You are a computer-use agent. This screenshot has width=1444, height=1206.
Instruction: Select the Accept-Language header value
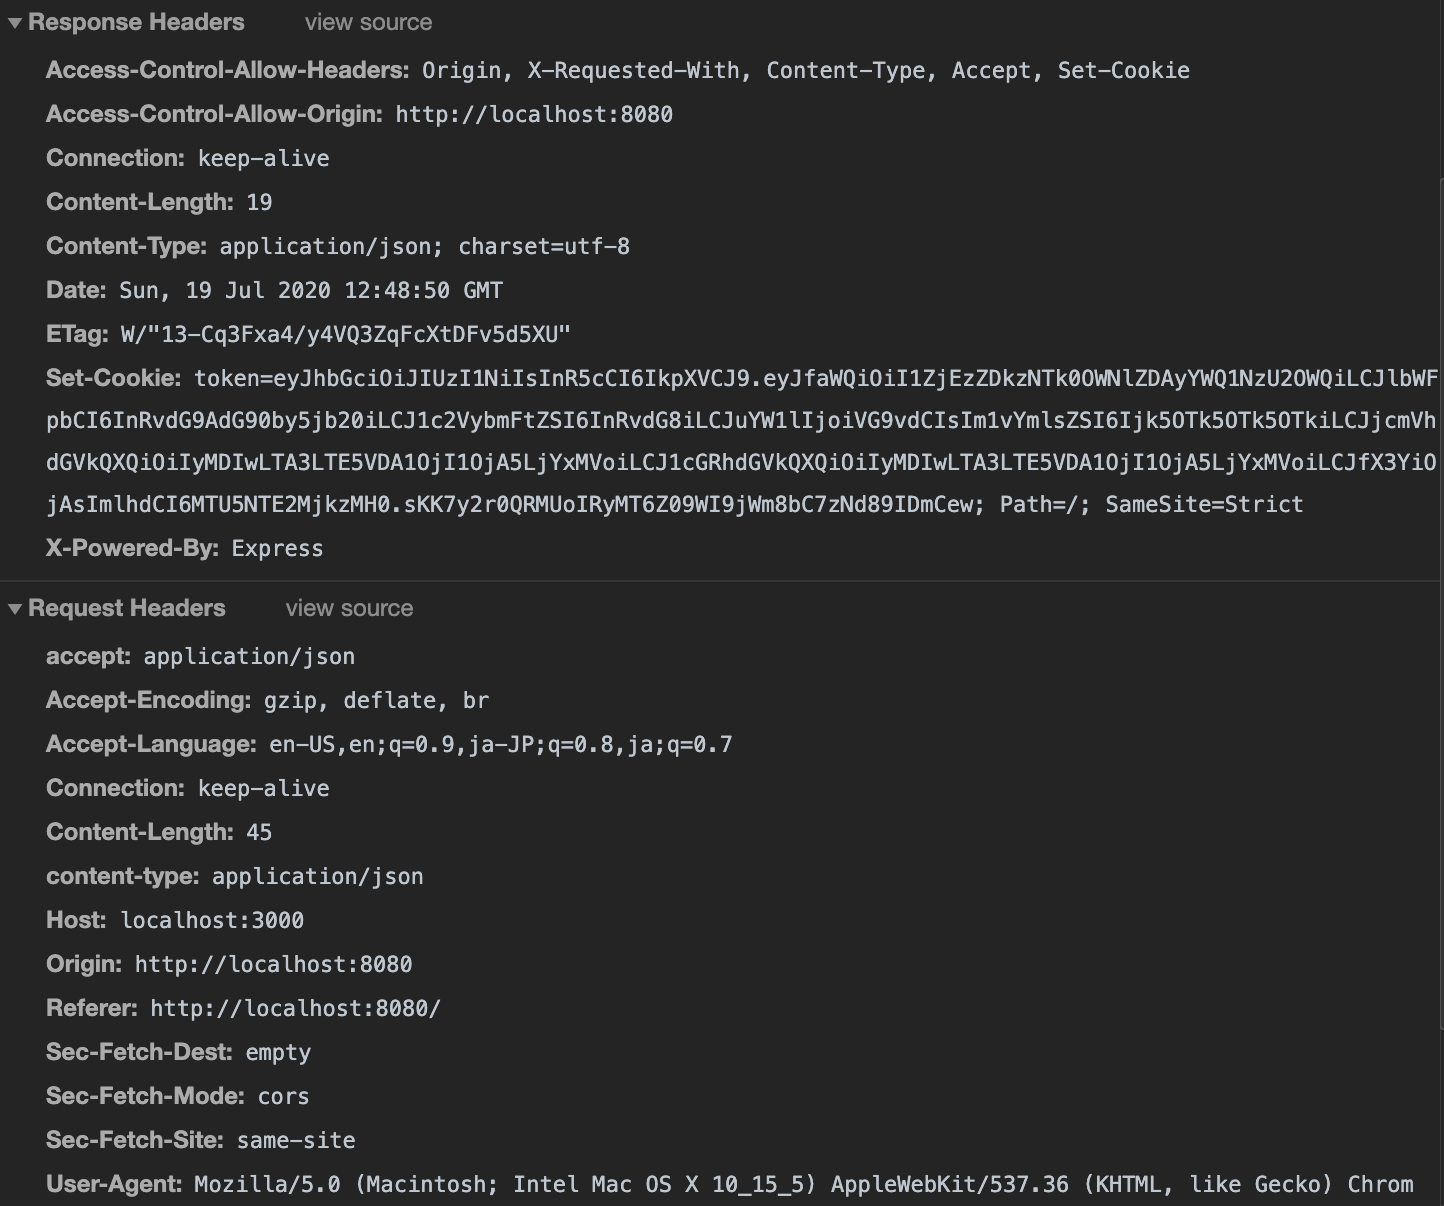(x=501, y=744)
